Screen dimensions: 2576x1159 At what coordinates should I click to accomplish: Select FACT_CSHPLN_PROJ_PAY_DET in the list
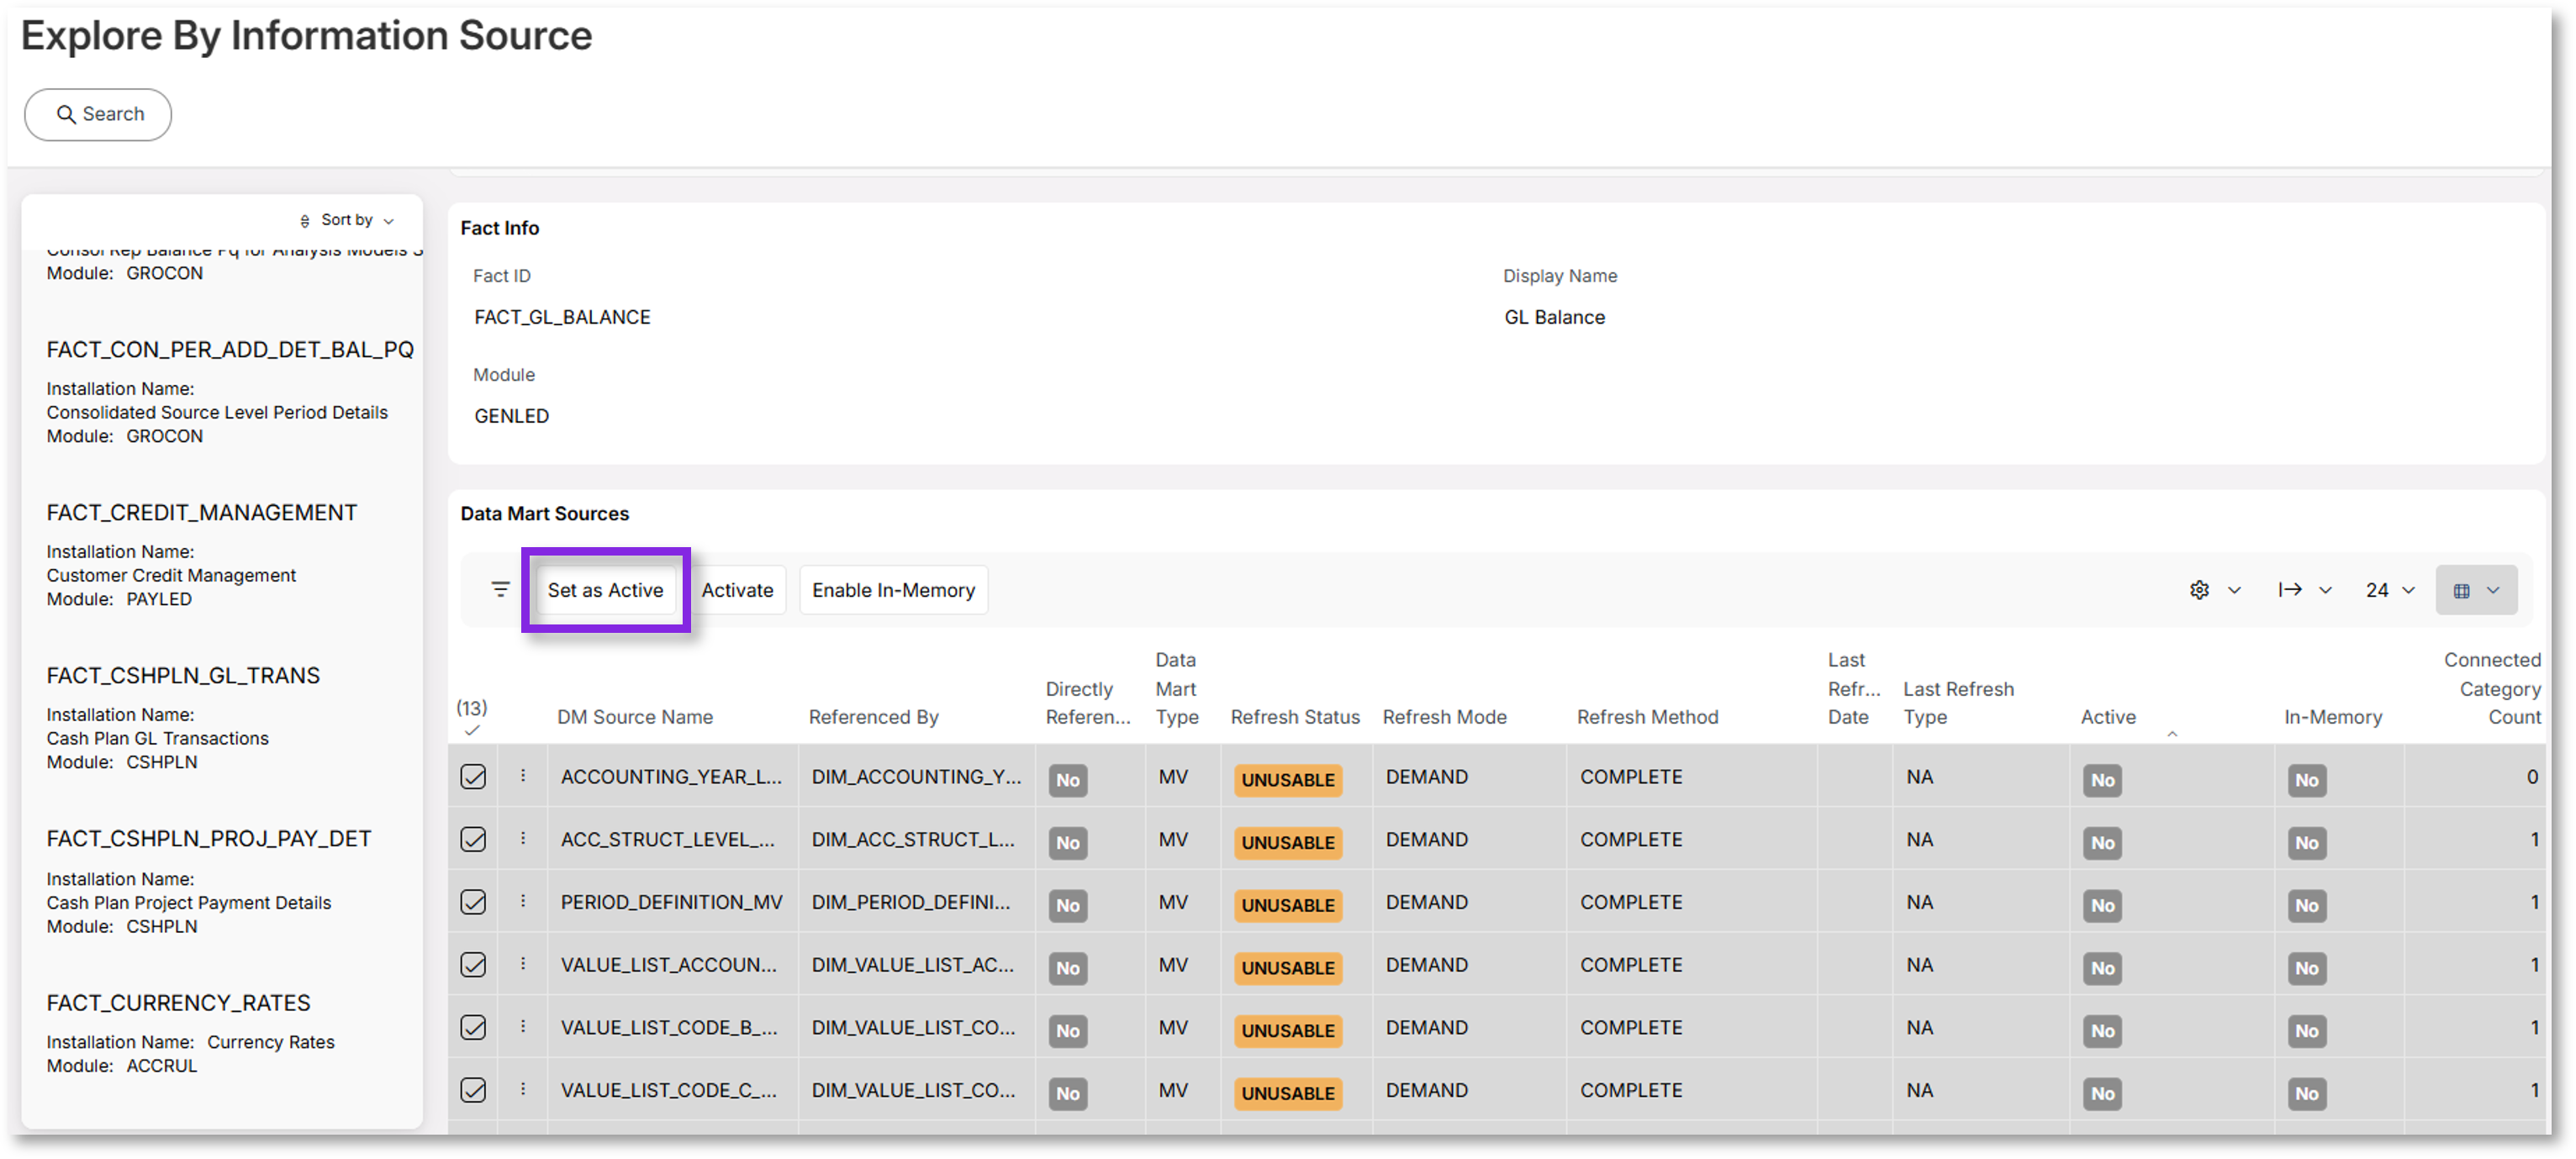(x=208, y=839)
